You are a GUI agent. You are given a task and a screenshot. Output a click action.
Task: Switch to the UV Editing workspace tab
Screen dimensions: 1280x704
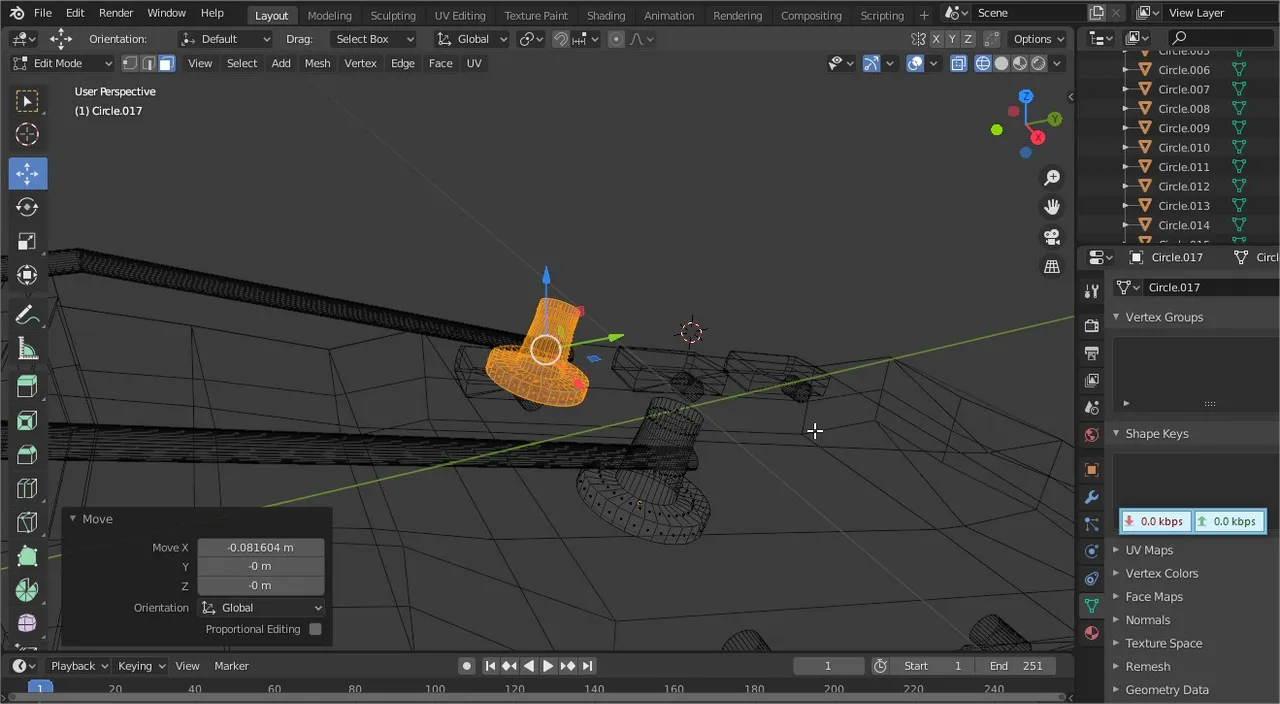[x=460, y=15]
